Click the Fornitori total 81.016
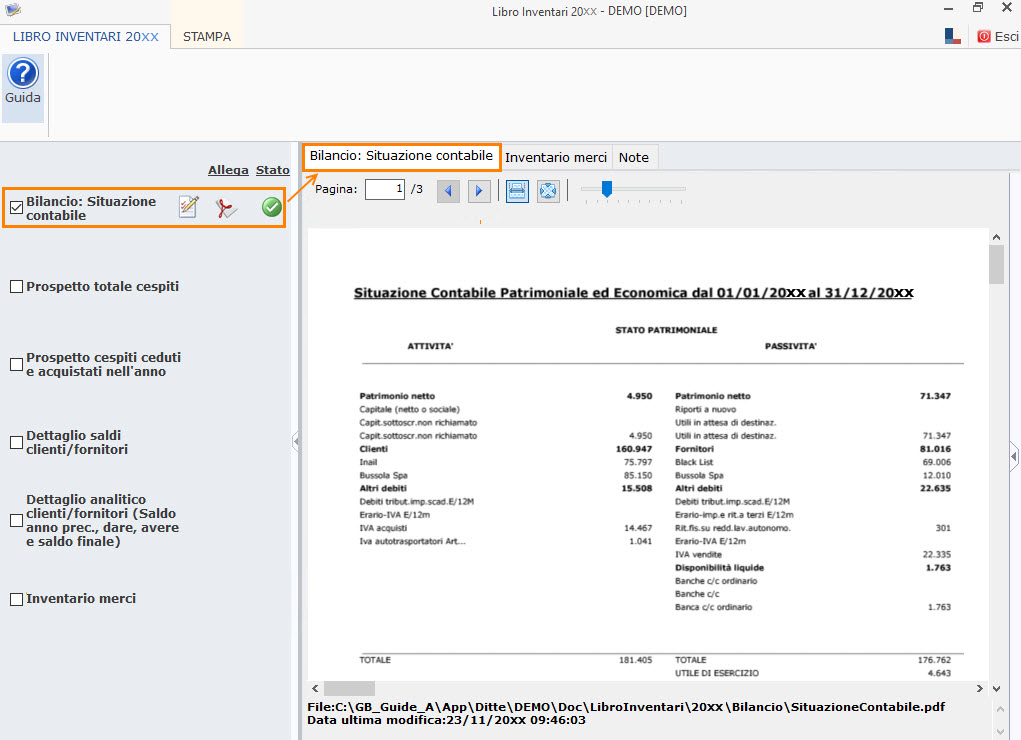The image size is (1021, 740). pyautogui.click(x=935, y=449)
